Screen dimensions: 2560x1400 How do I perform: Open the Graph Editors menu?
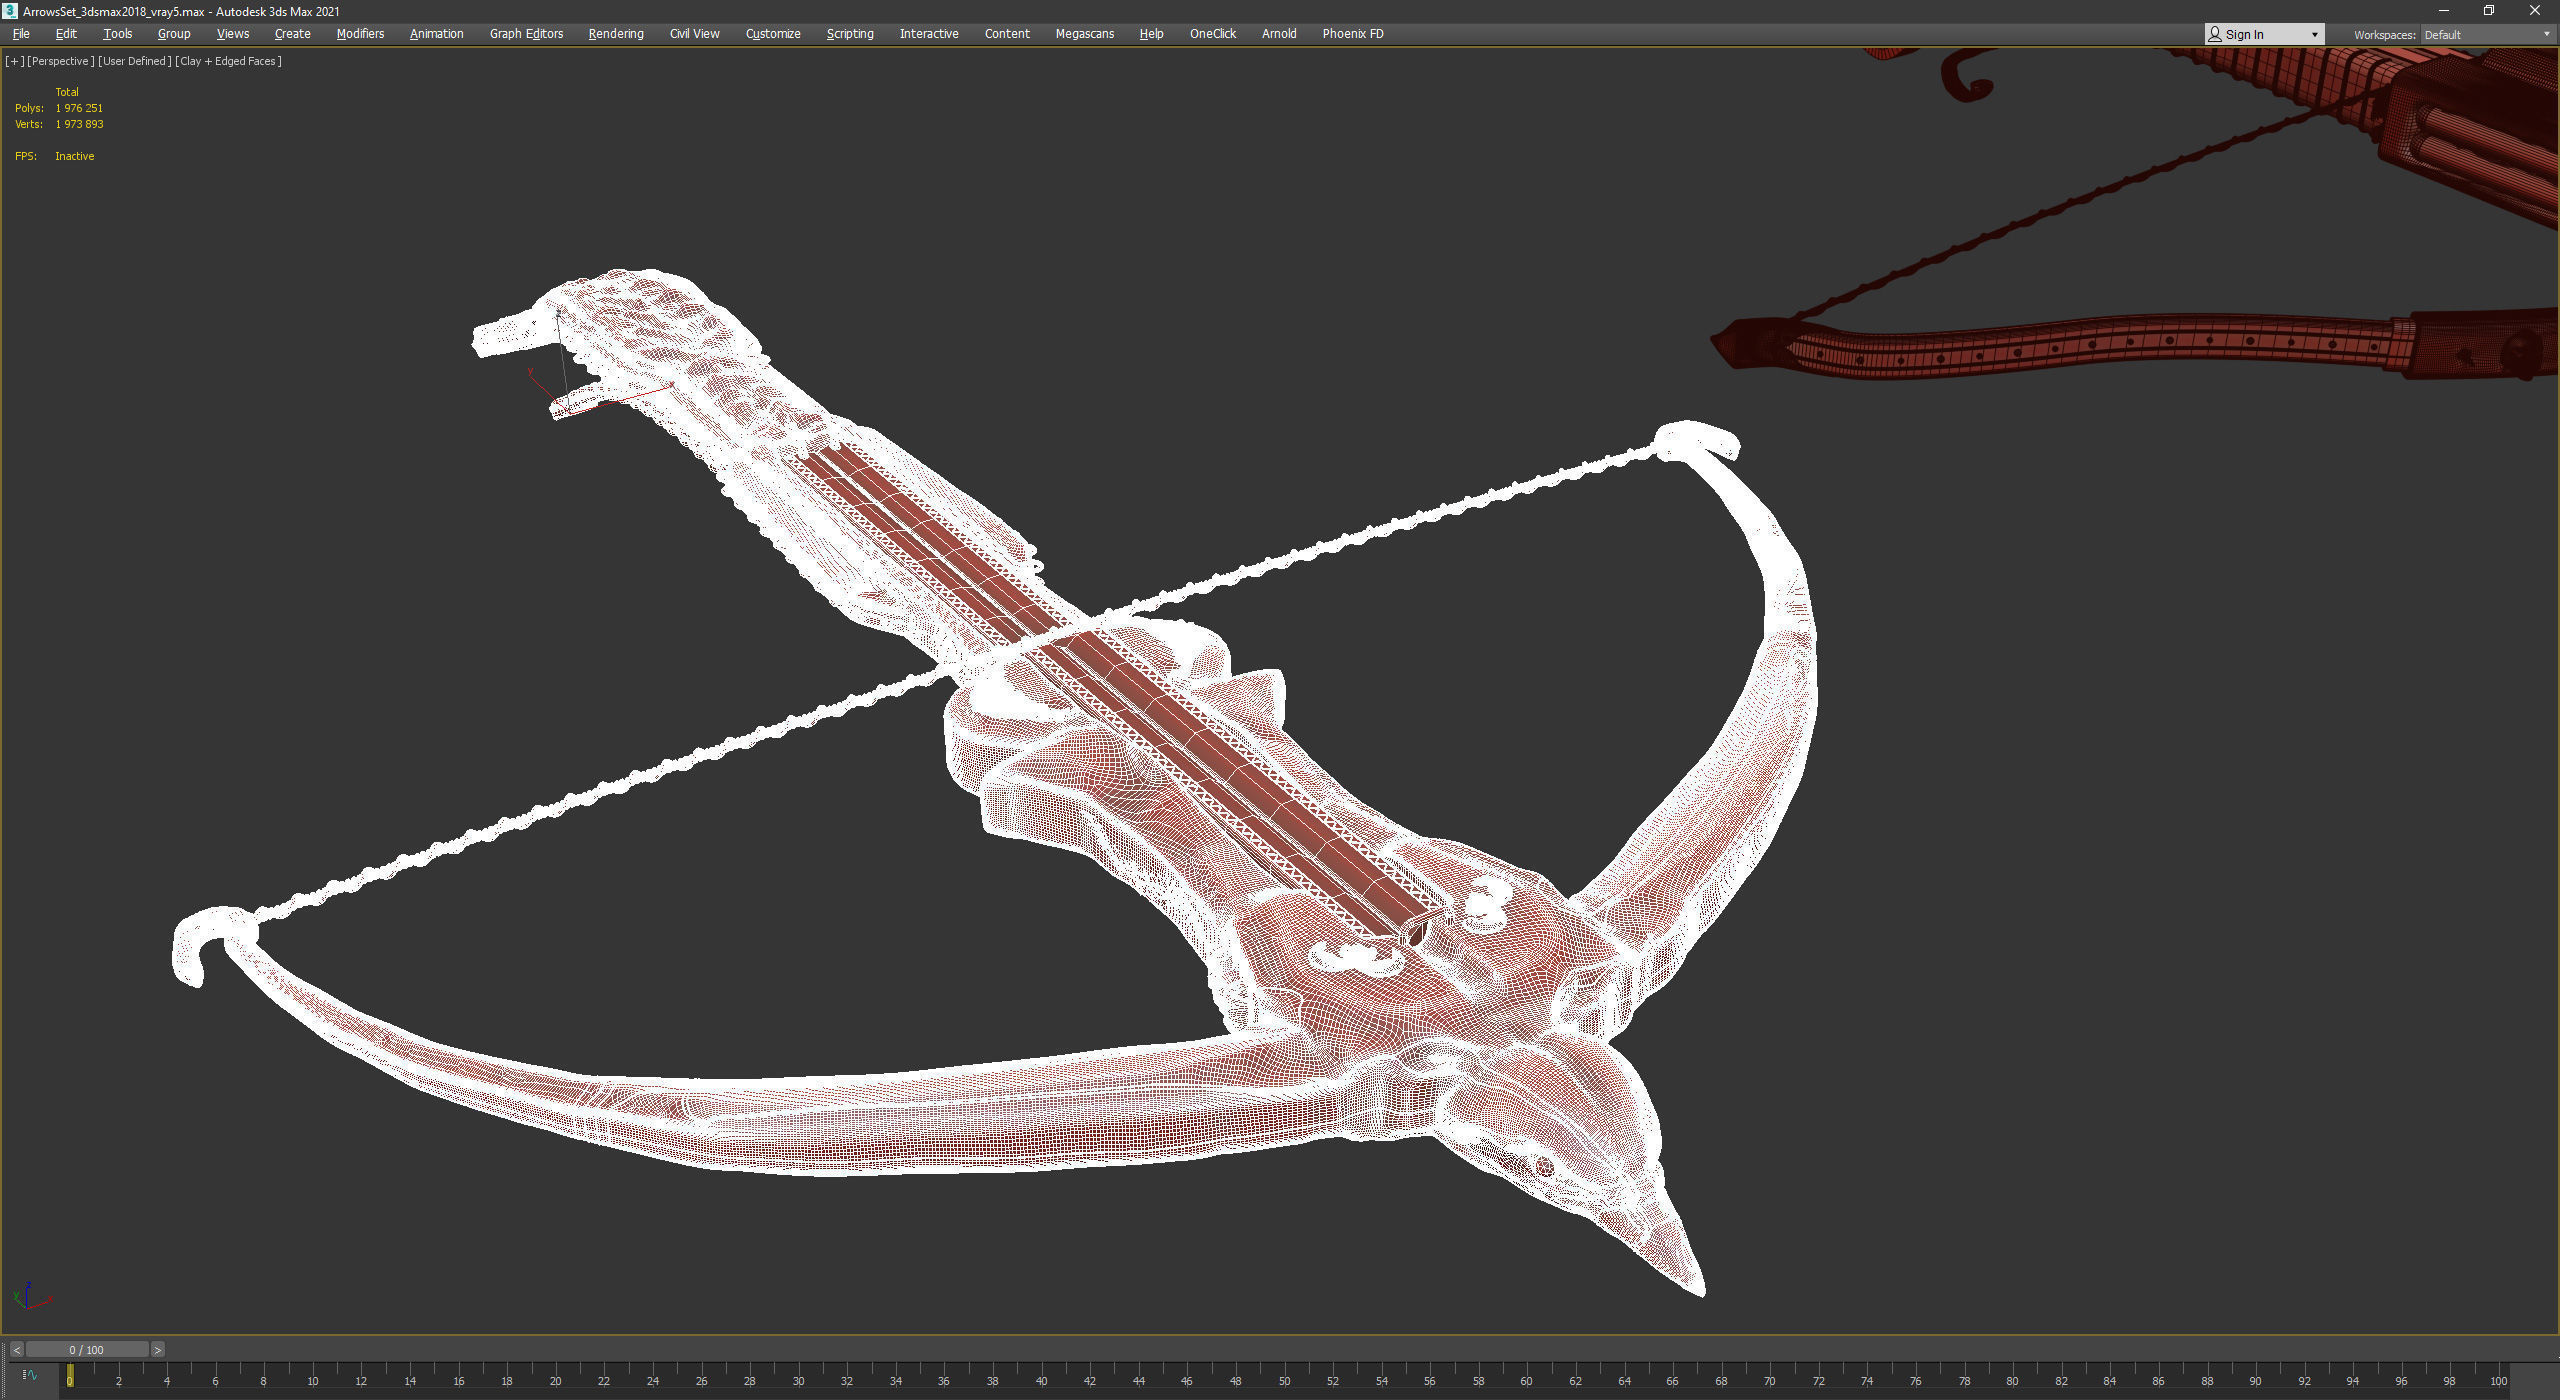tap(526, 34)
